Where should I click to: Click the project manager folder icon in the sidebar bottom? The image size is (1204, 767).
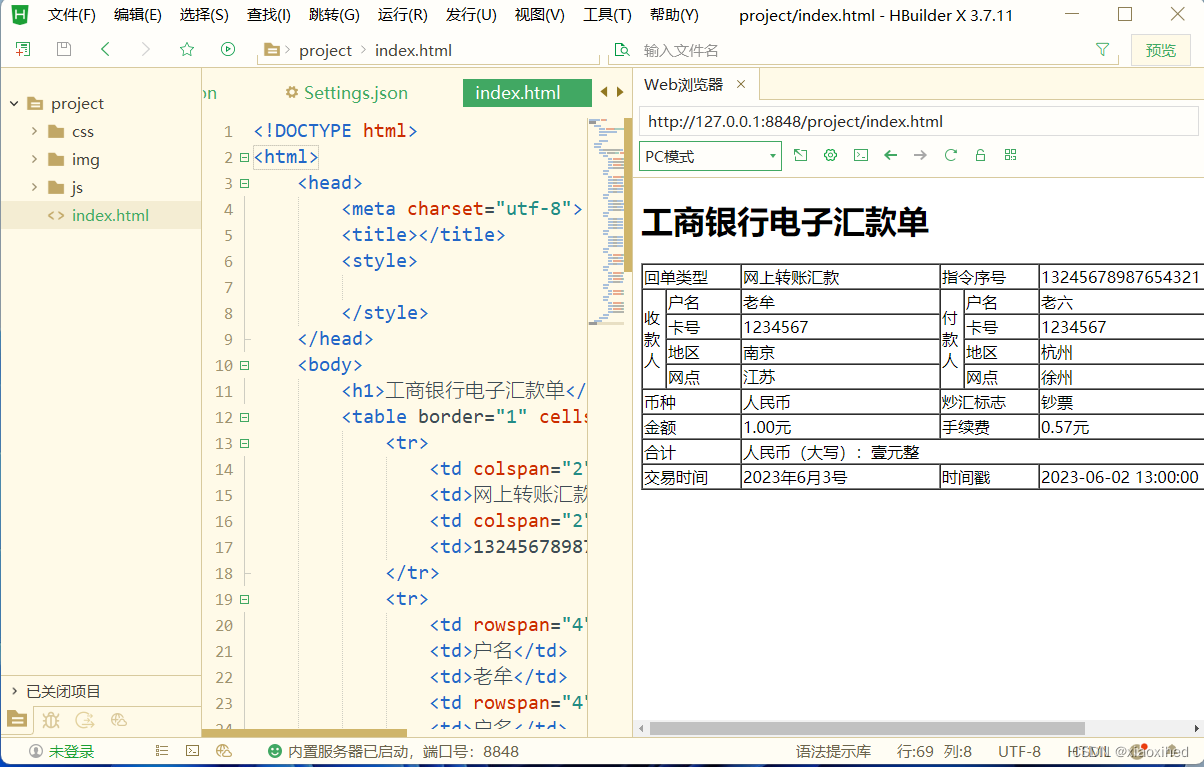tap(18, 719)
